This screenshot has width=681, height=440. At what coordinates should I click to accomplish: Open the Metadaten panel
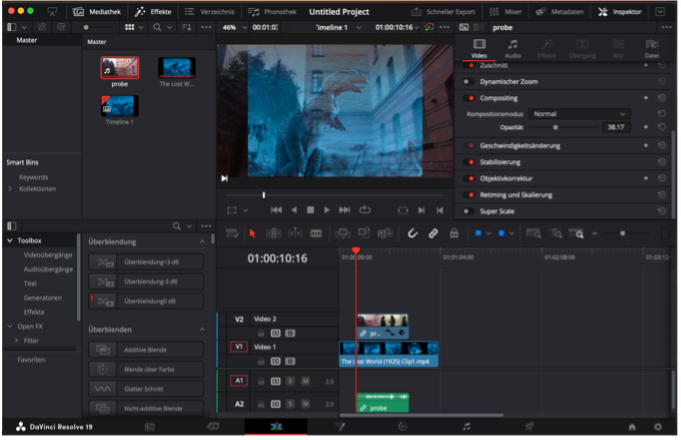[559, 12]
